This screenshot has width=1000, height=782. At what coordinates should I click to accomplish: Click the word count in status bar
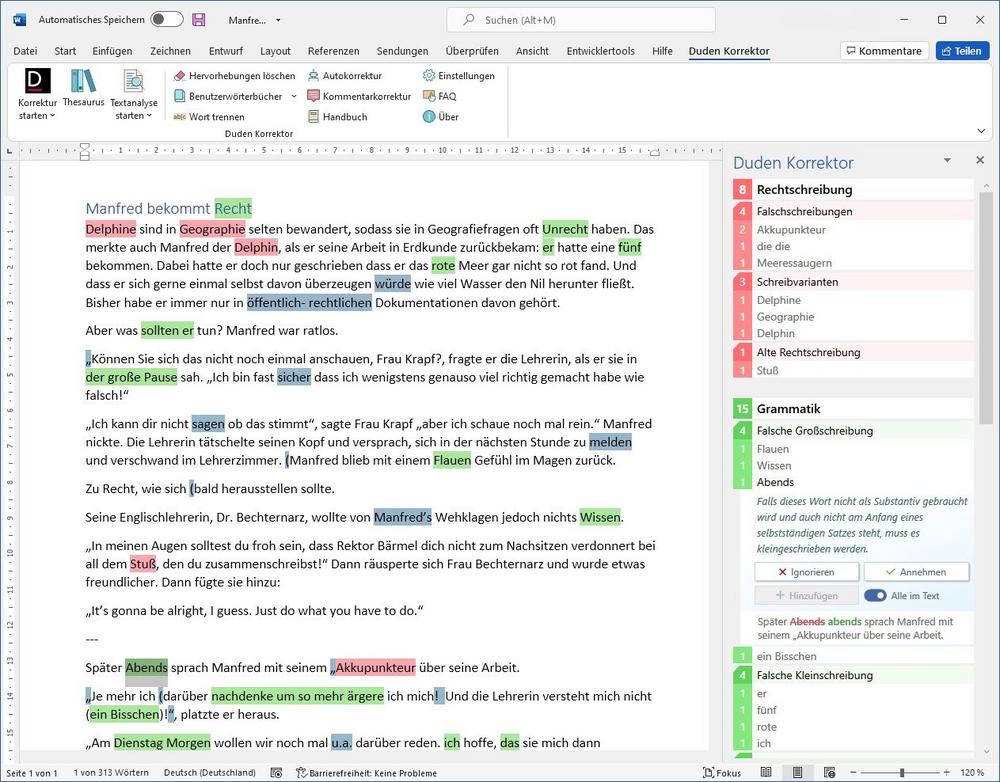[111, 773]
